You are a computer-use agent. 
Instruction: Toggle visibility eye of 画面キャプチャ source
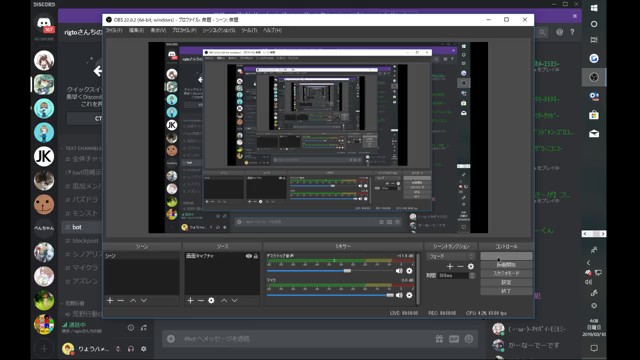249,256
